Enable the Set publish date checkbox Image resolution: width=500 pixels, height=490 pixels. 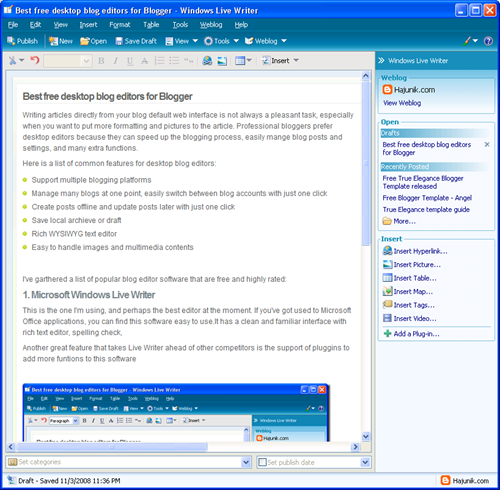tap(263, 462)
